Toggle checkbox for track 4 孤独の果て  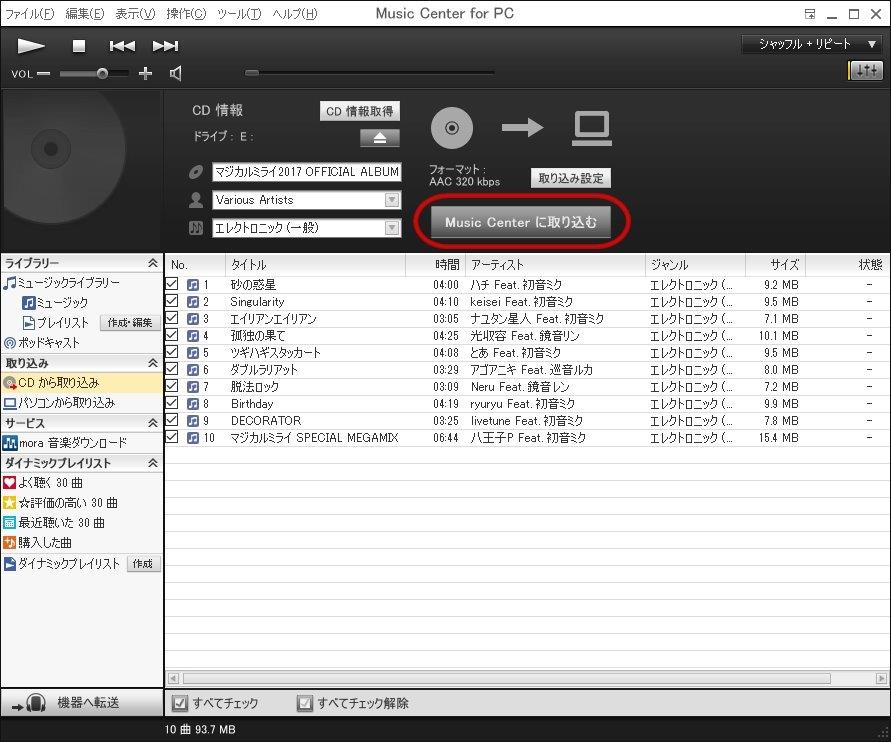pyautogui.click(x=172, y=336)
